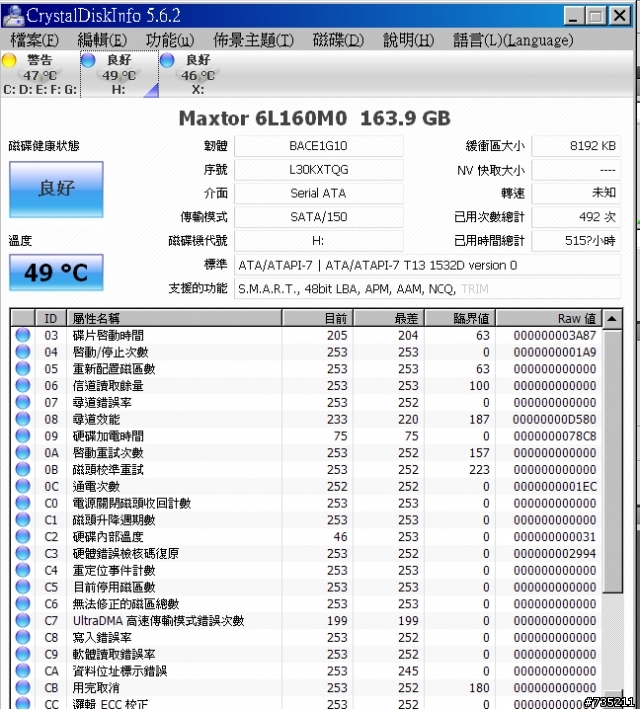Select the 良好 disk H: tab
This screenshot has width=640, height=710.
119,74
